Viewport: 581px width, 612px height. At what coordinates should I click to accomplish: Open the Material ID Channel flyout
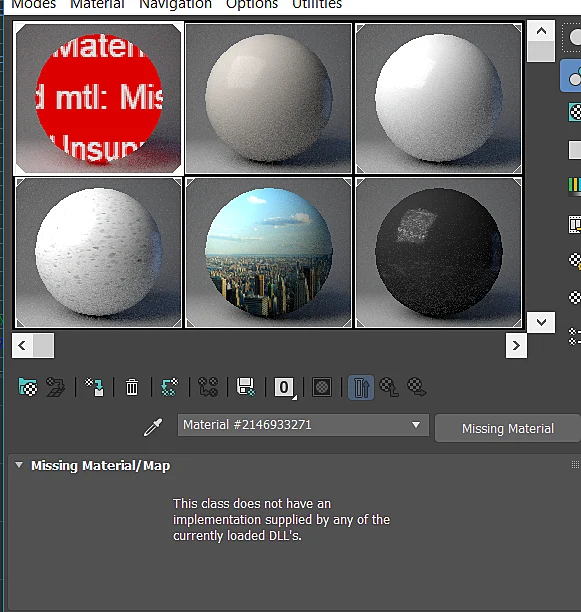(x=284, y=388)
